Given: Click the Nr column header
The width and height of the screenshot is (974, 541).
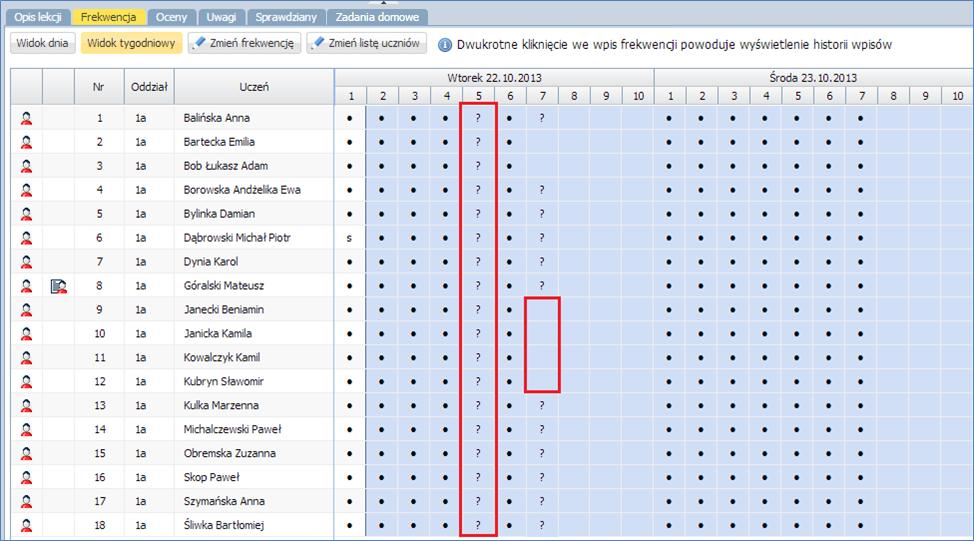Looking at the screenshot, I should [99, 87].
